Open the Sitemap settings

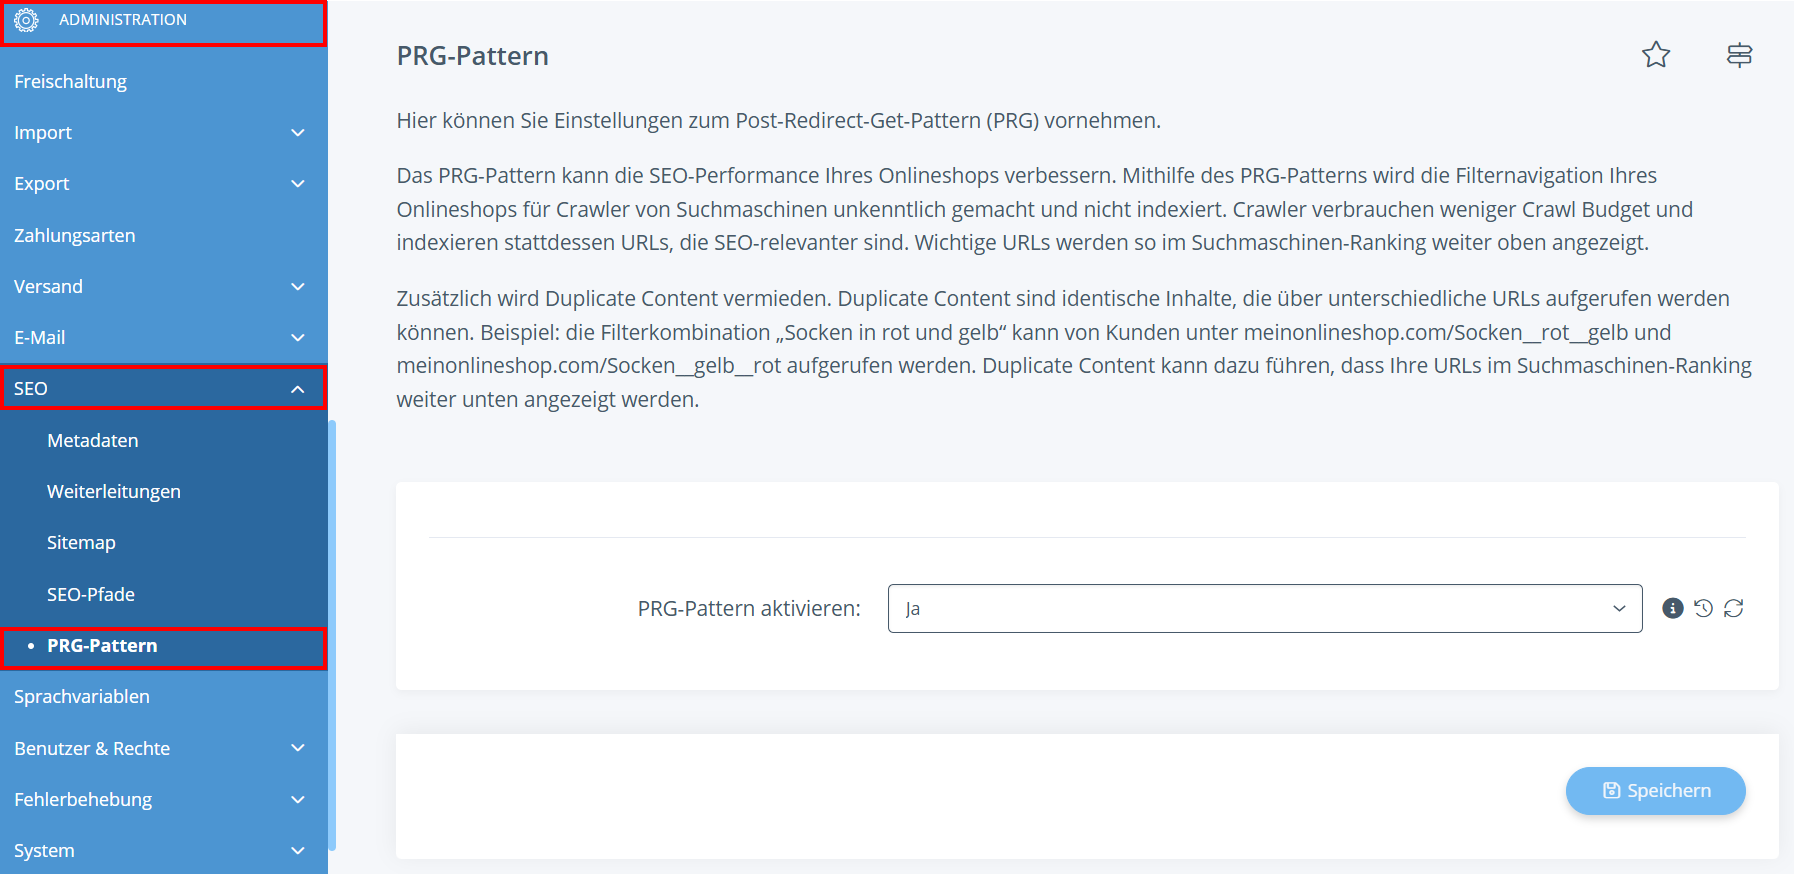coord(81,543)
